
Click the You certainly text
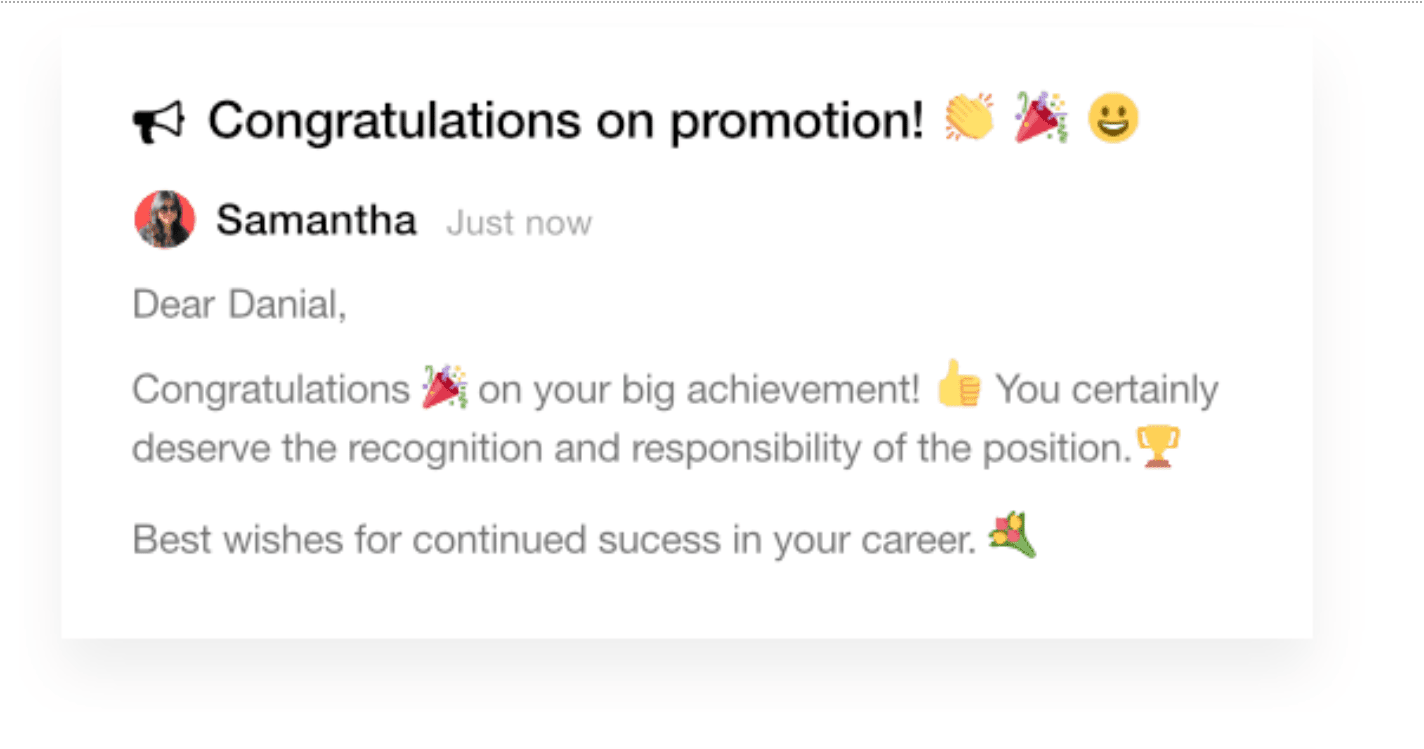coord(1107,390)
